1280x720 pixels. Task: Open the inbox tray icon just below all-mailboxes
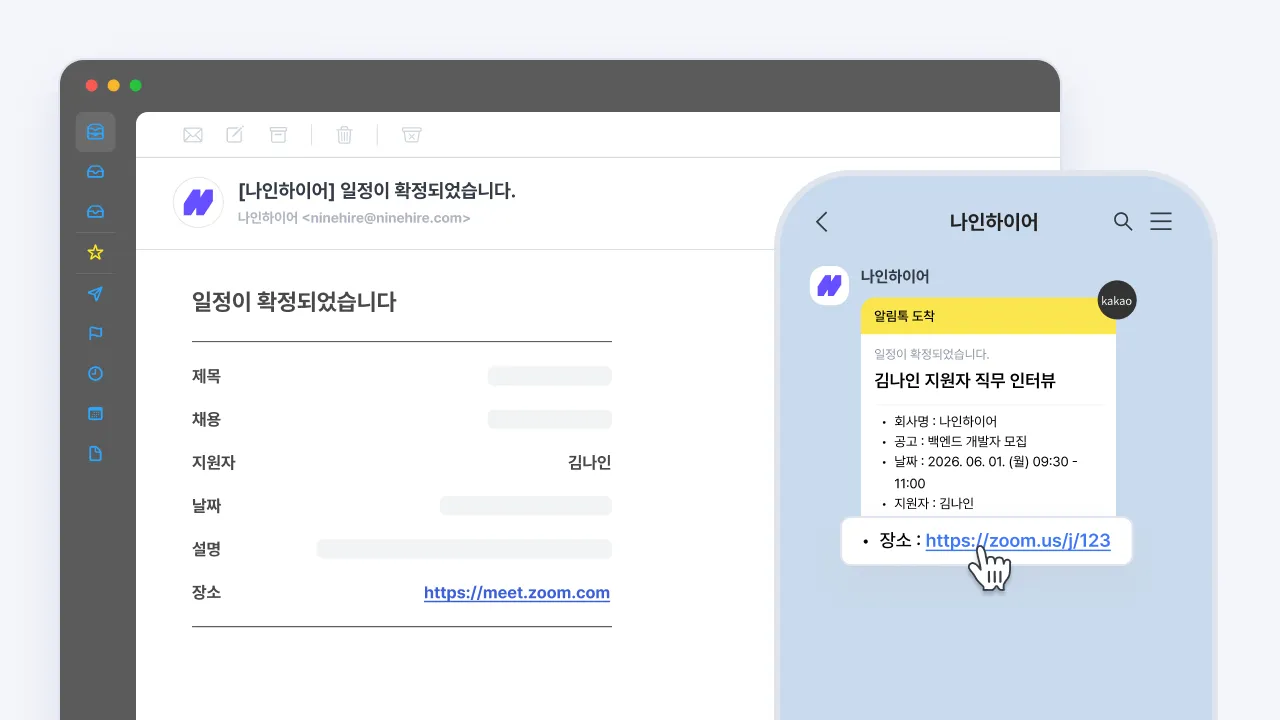pyautogui.click(x=95, y=172)
